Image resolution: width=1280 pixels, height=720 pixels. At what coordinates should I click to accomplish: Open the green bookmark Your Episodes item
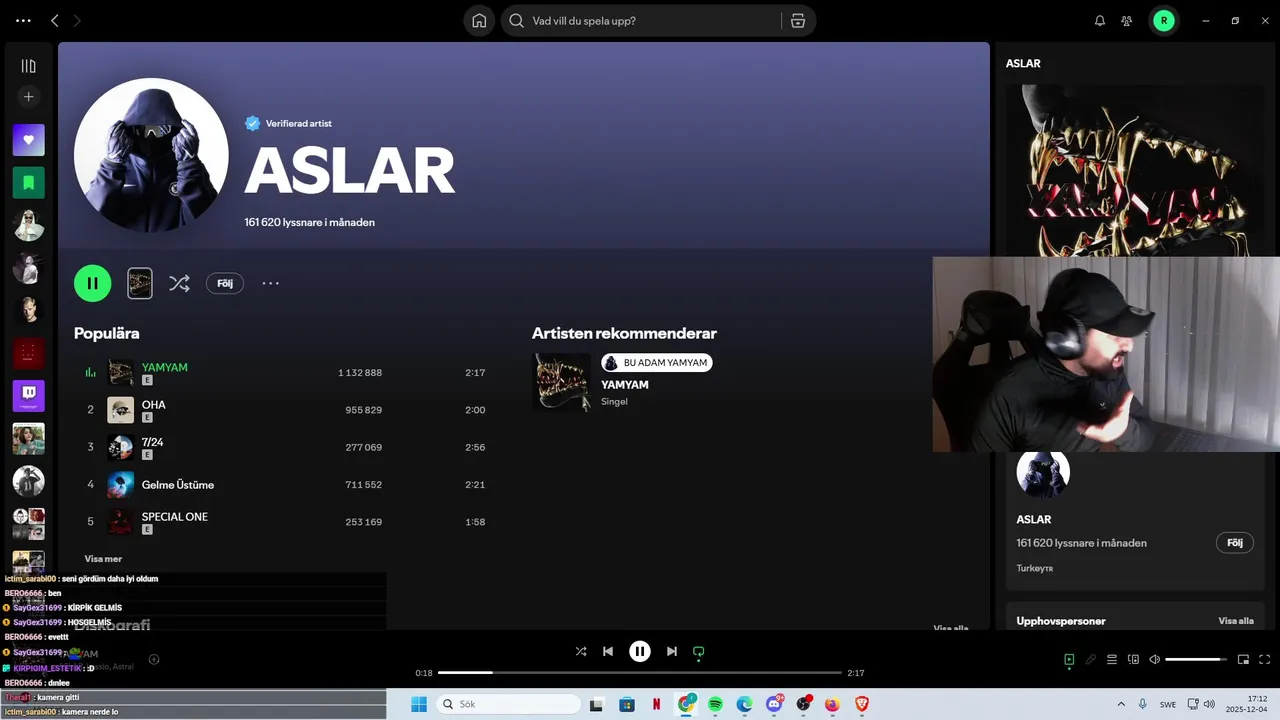(x=28, y=183)
